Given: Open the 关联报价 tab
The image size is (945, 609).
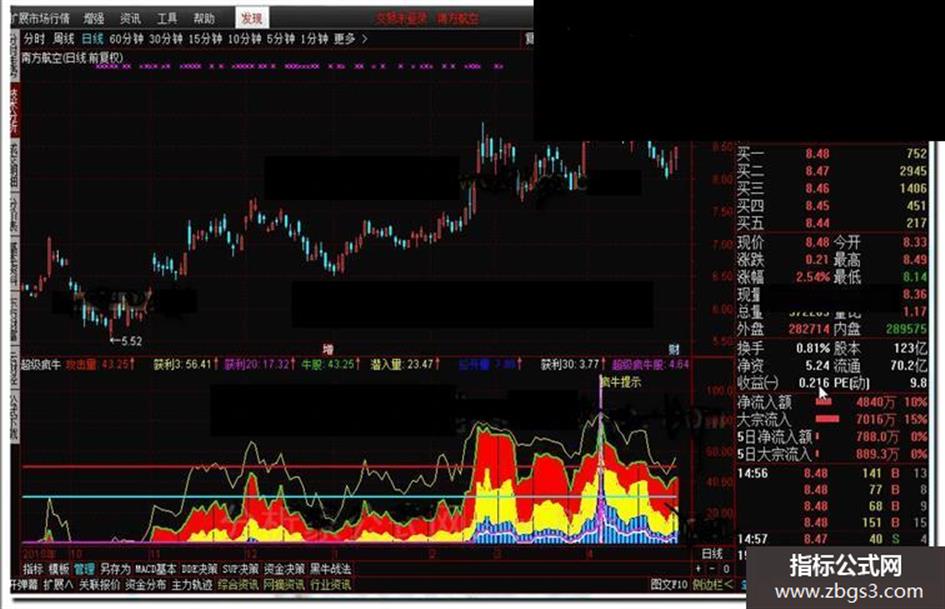Looking at the screenshot, I should coord(99,584).
